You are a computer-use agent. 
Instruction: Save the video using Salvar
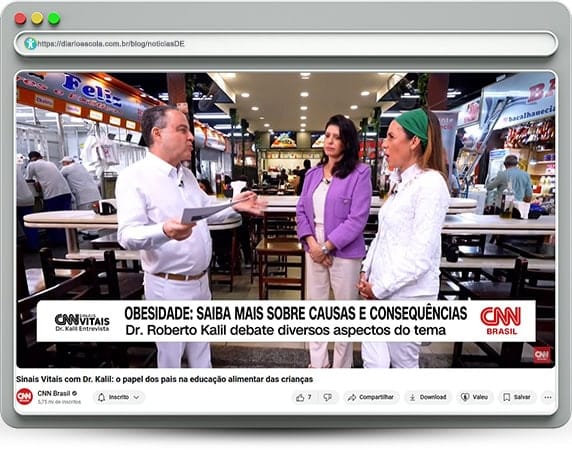tap(517, 397)
